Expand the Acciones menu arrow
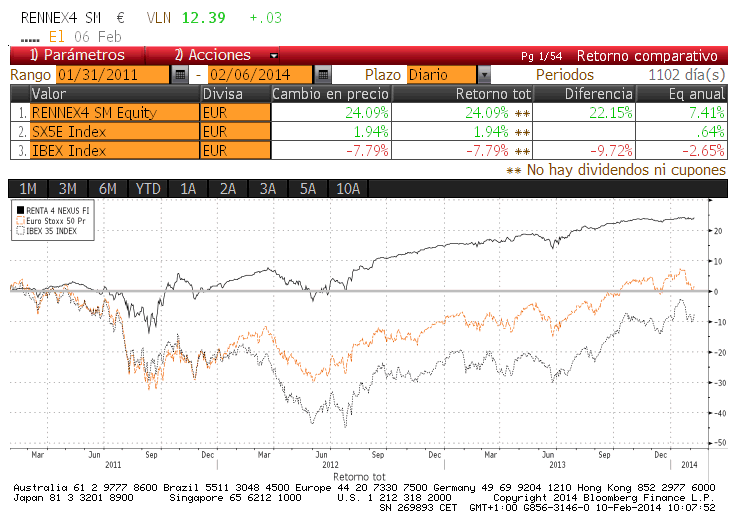This screenshot has height=527, width=736. (x=274, y=56)
